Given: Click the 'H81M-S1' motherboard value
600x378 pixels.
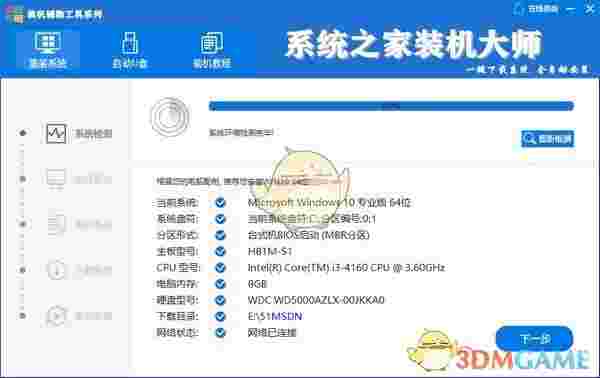Looking at the screenshot, I should tap(270, 251).
